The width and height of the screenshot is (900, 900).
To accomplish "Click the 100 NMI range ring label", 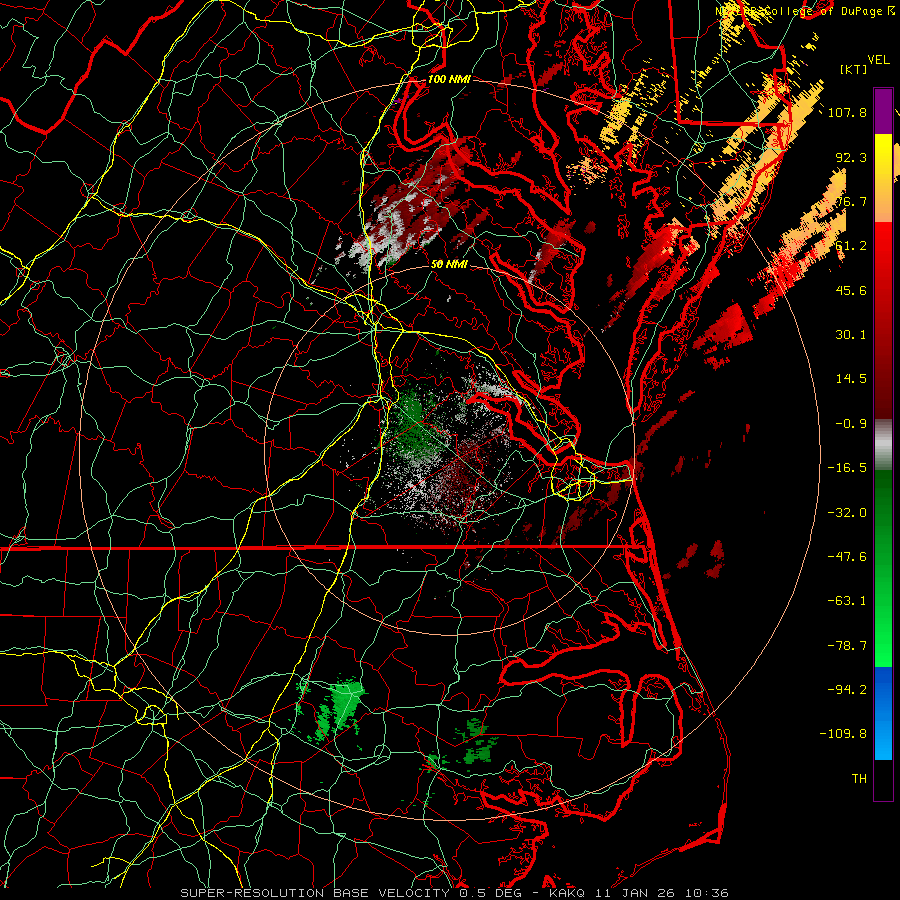I will pyautogui.click(x=449, y=79).
